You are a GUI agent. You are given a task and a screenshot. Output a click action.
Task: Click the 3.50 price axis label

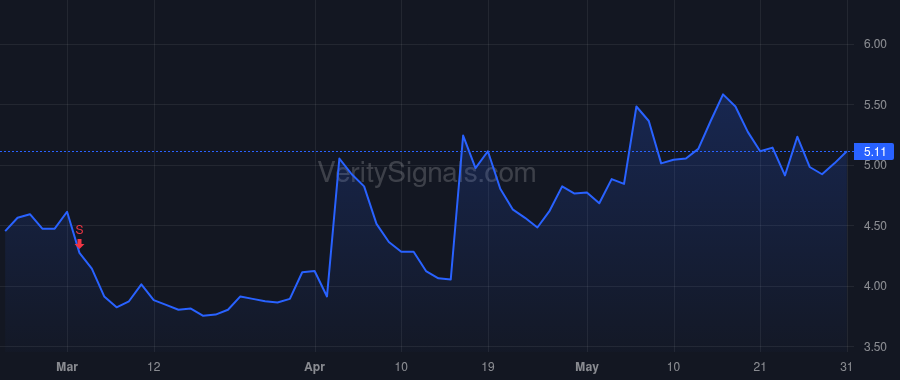875,347
